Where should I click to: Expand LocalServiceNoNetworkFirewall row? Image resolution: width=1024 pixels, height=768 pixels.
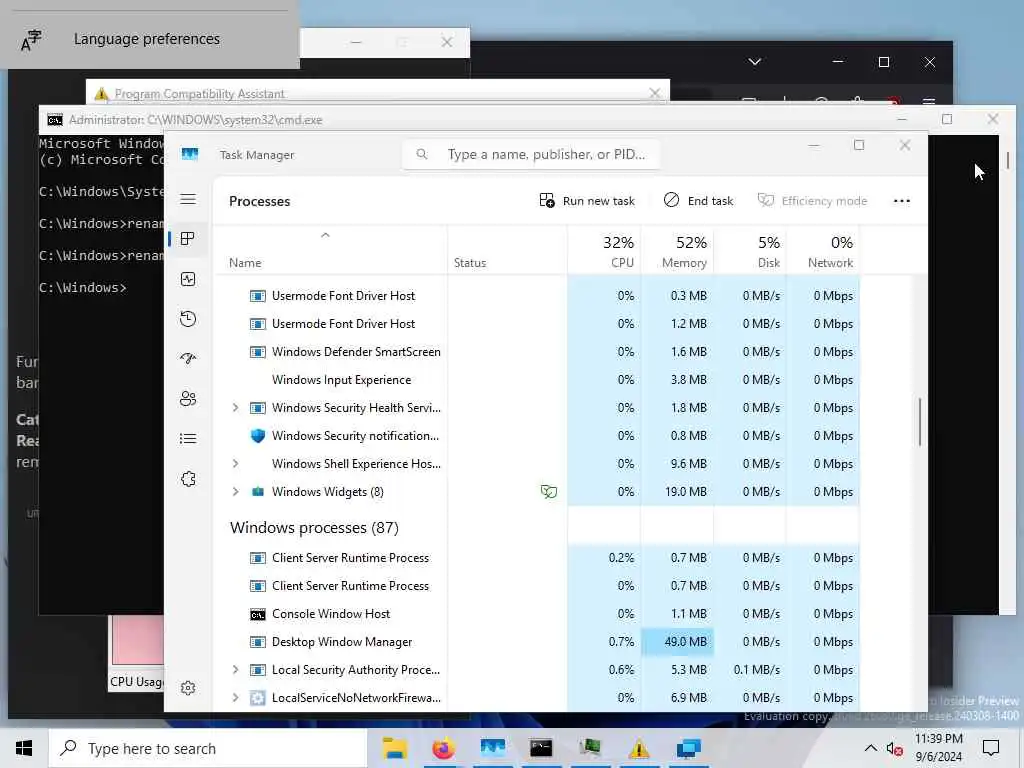coord(235,697)
